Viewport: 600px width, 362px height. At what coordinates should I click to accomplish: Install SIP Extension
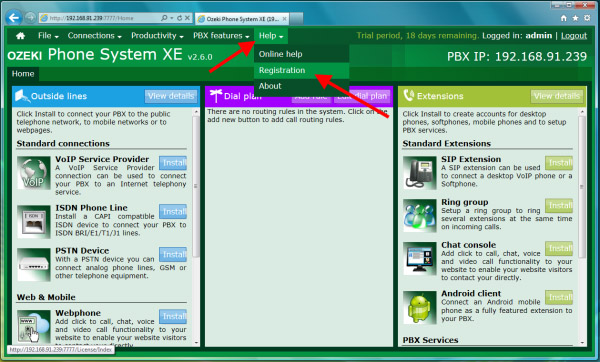(559, 163)
